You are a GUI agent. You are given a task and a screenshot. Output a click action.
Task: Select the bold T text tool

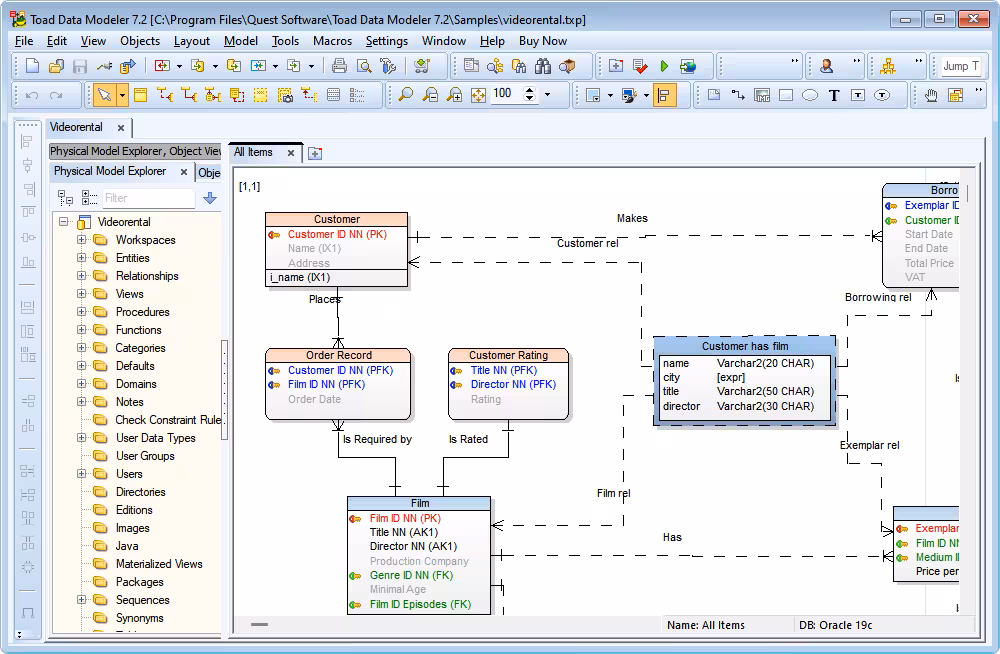point(834,96)
